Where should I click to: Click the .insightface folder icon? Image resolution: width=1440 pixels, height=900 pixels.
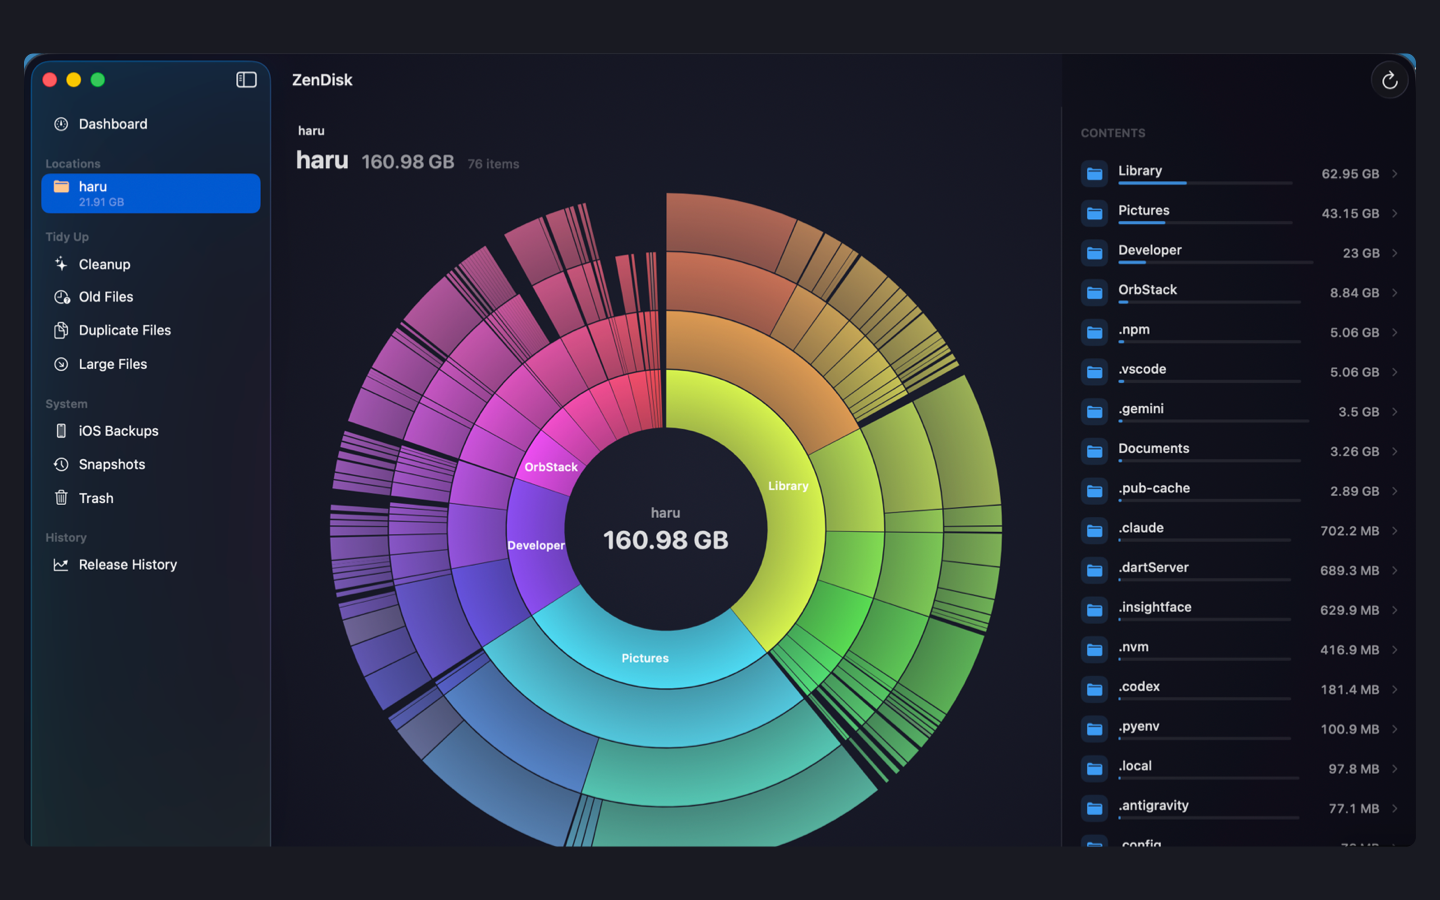[x=1095, y=610]
